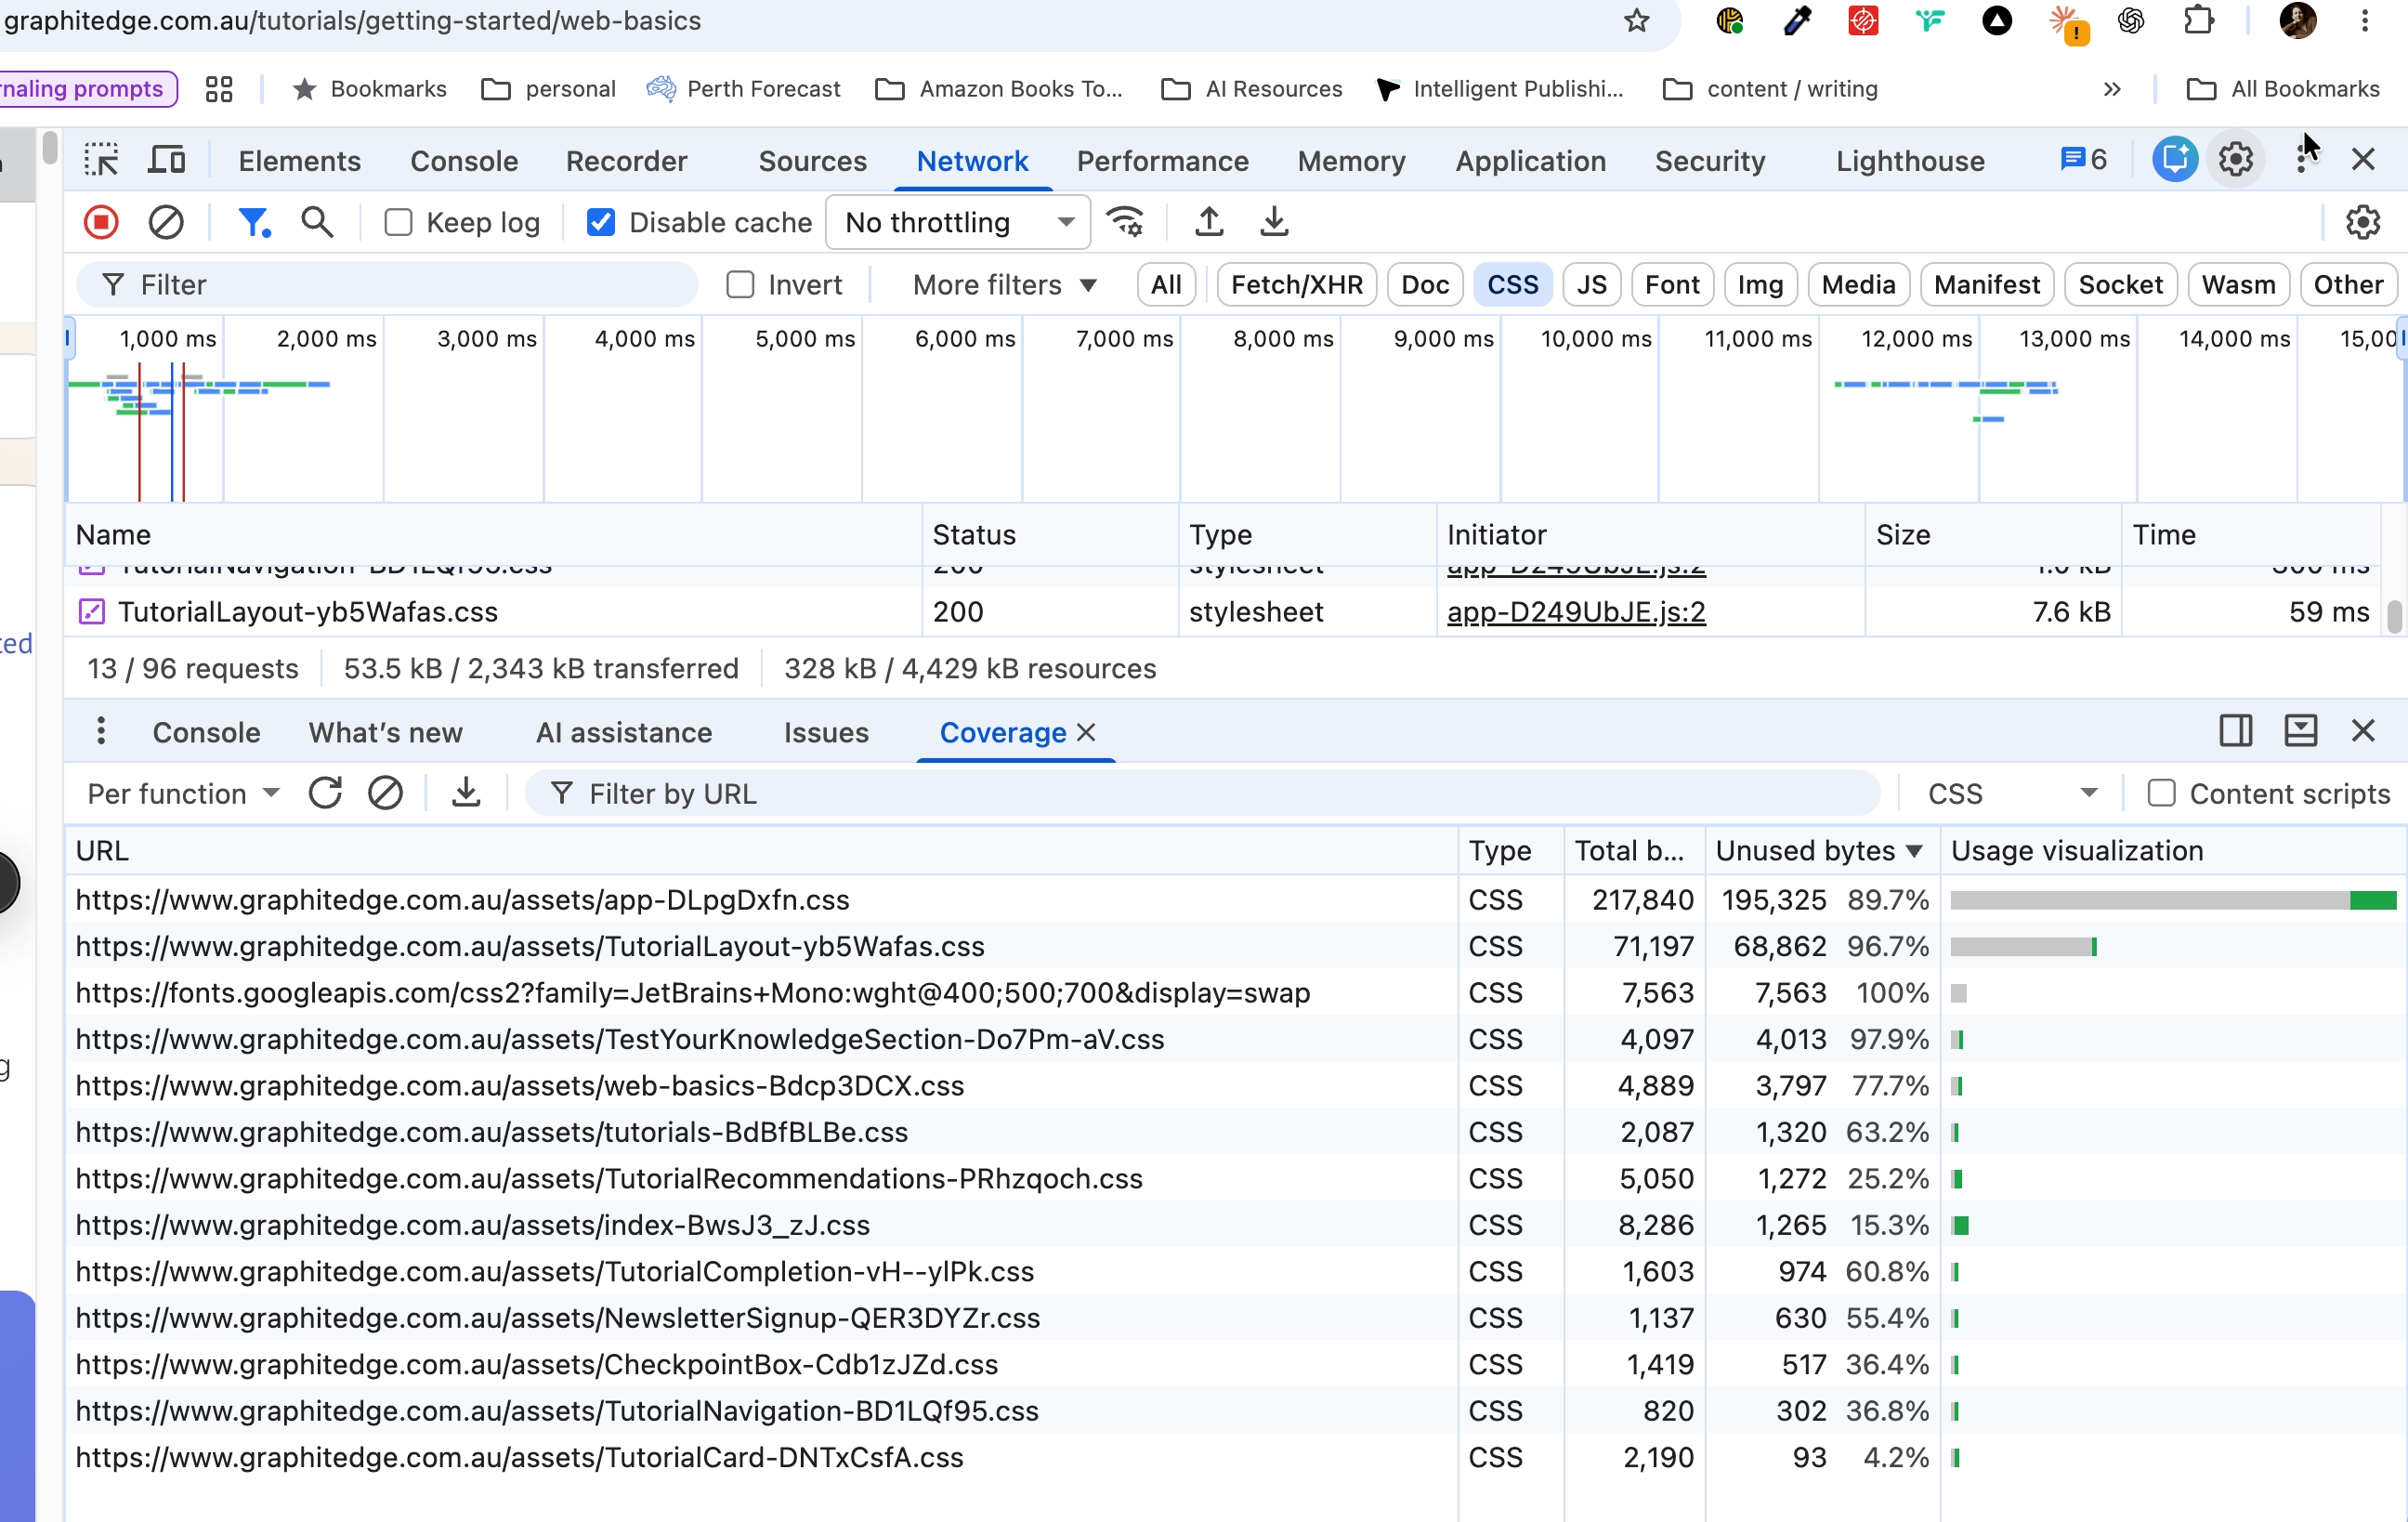Reload and start coverage recording
This screenshot has height=1522, width=2408.
325,793
